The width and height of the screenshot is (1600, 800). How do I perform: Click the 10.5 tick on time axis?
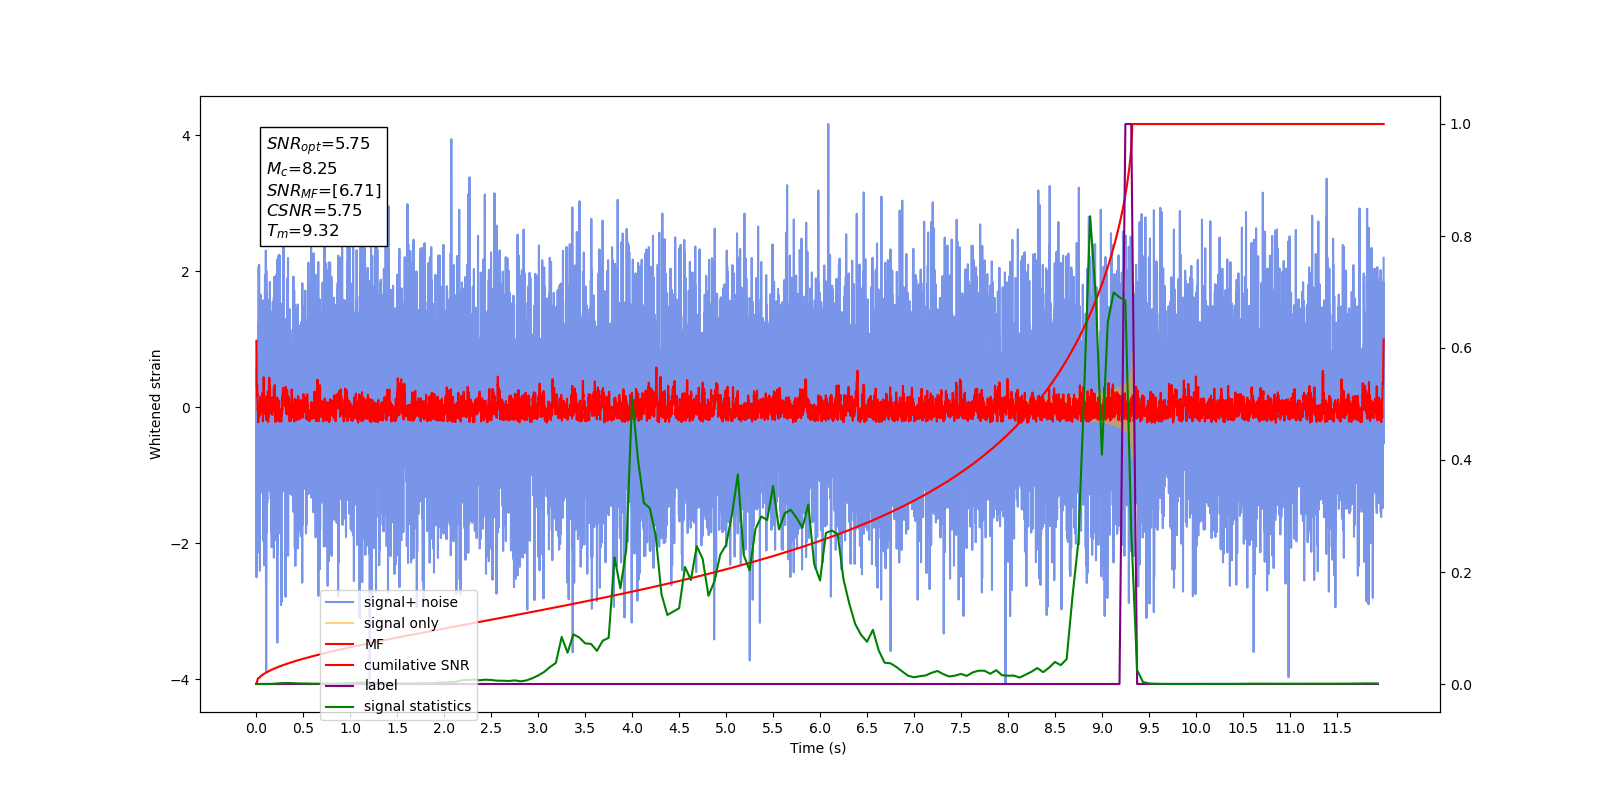[x=1243, y=728]
